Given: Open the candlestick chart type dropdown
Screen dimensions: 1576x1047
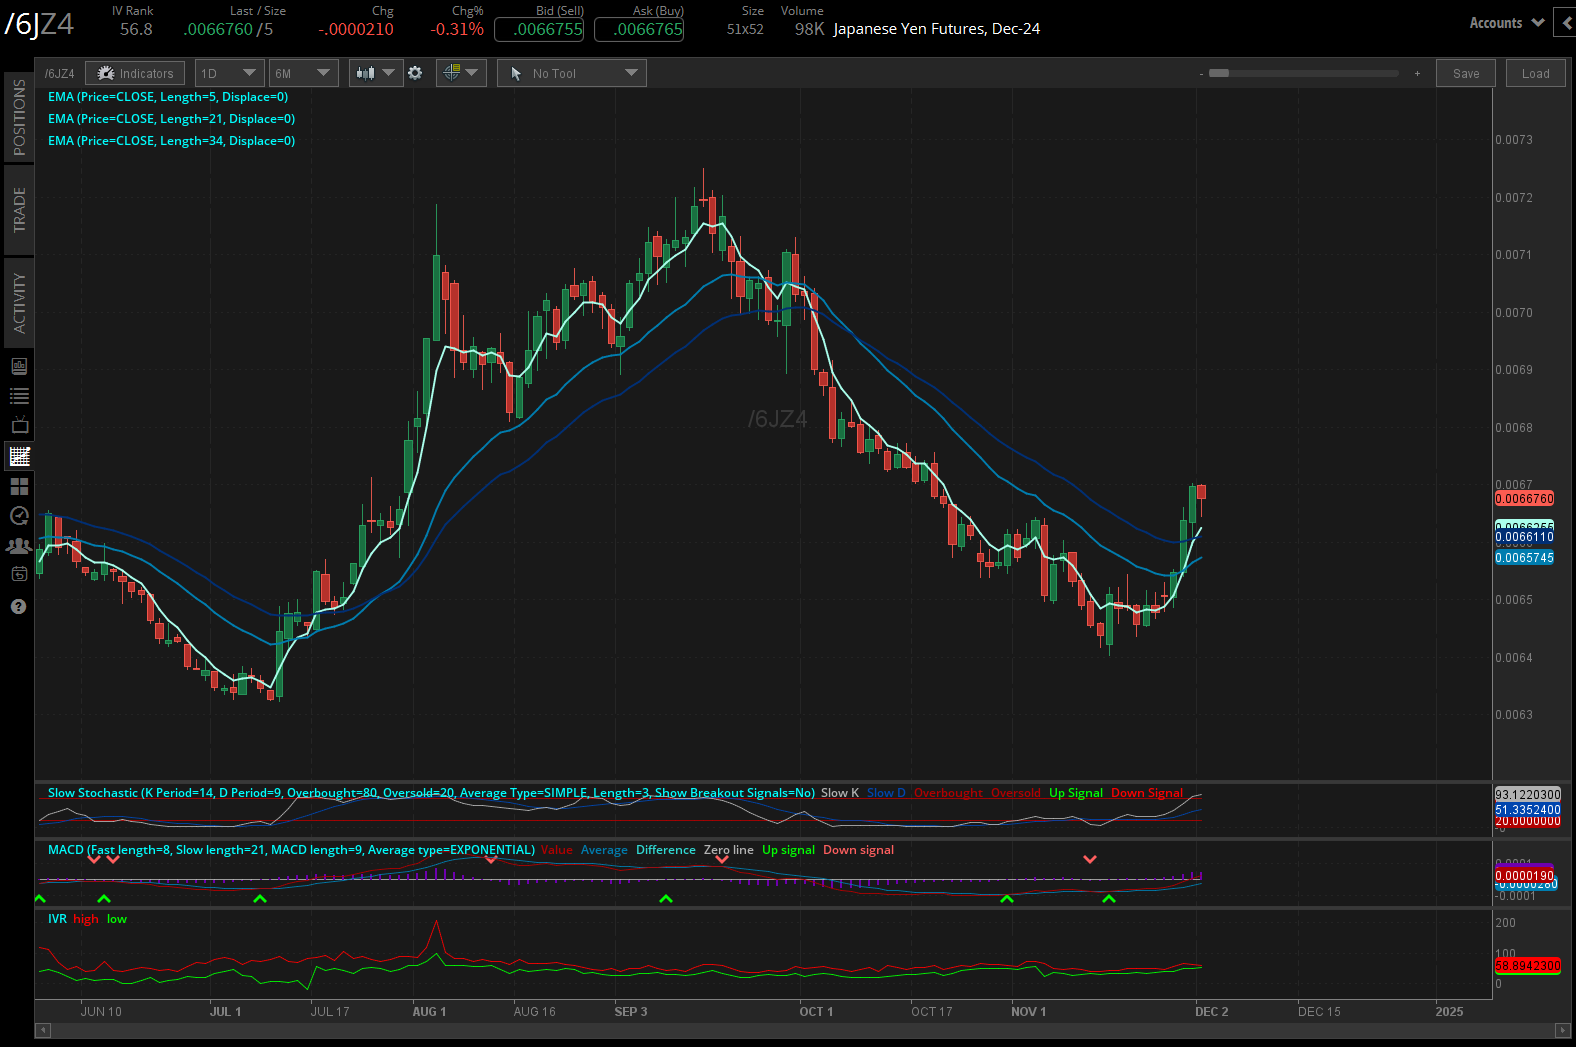Looking at the screenshot, I should (375, 73).
